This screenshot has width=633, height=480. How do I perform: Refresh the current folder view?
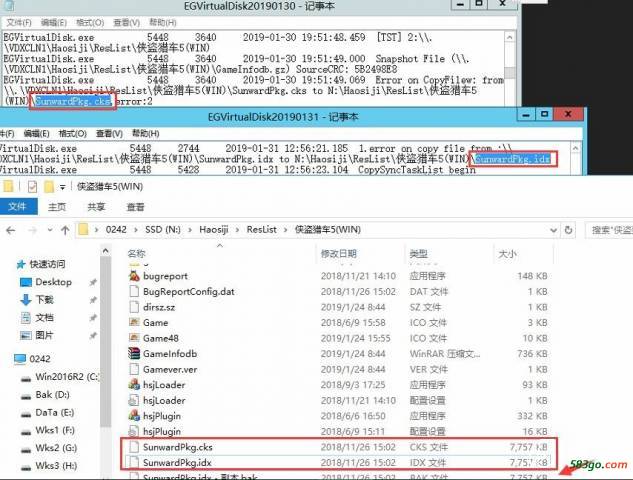[568, 230]
